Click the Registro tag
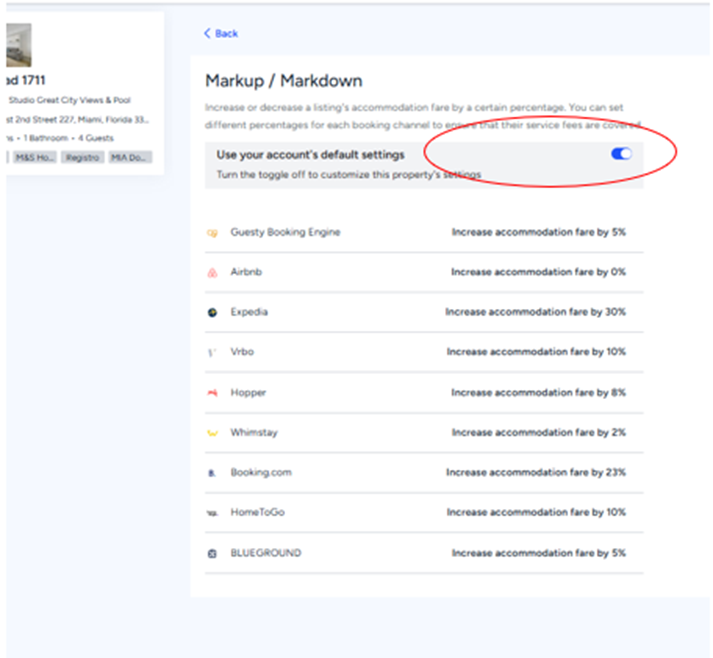This screenshot has height=658, width=713. [x=82, y=157]
